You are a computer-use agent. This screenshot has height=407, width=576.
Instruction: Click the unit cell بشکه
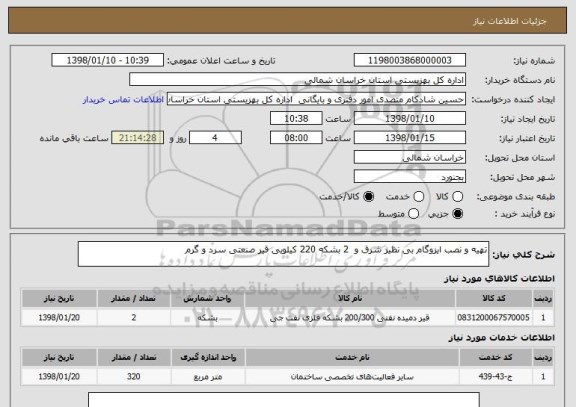208,318
